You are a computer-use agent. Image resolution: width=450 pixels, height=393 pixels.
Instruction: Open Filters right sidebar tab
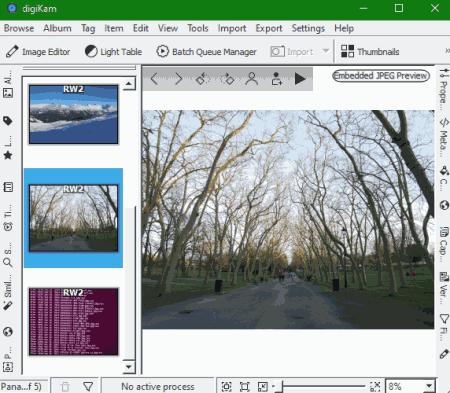pos(444,327)
